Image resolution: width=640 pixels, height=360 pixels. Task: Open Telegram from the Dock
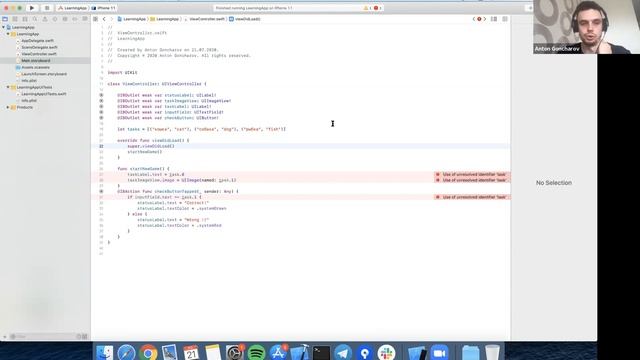[343, 353]
